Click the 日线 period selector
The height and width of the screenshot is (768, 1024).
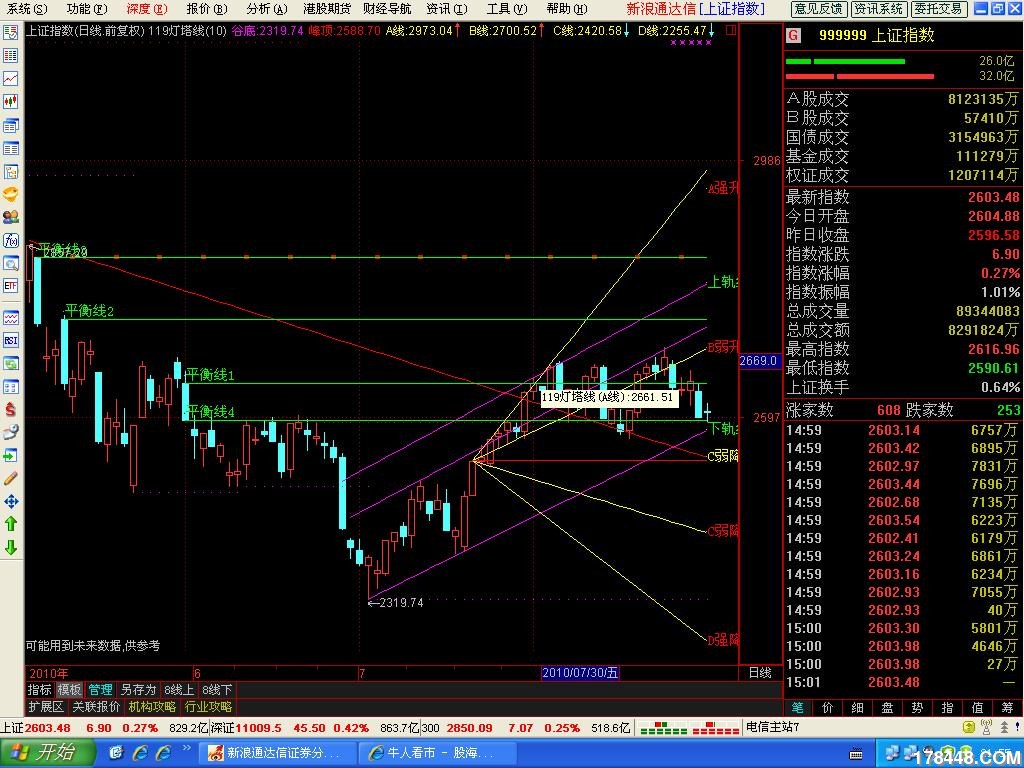(x=760, y=673)
